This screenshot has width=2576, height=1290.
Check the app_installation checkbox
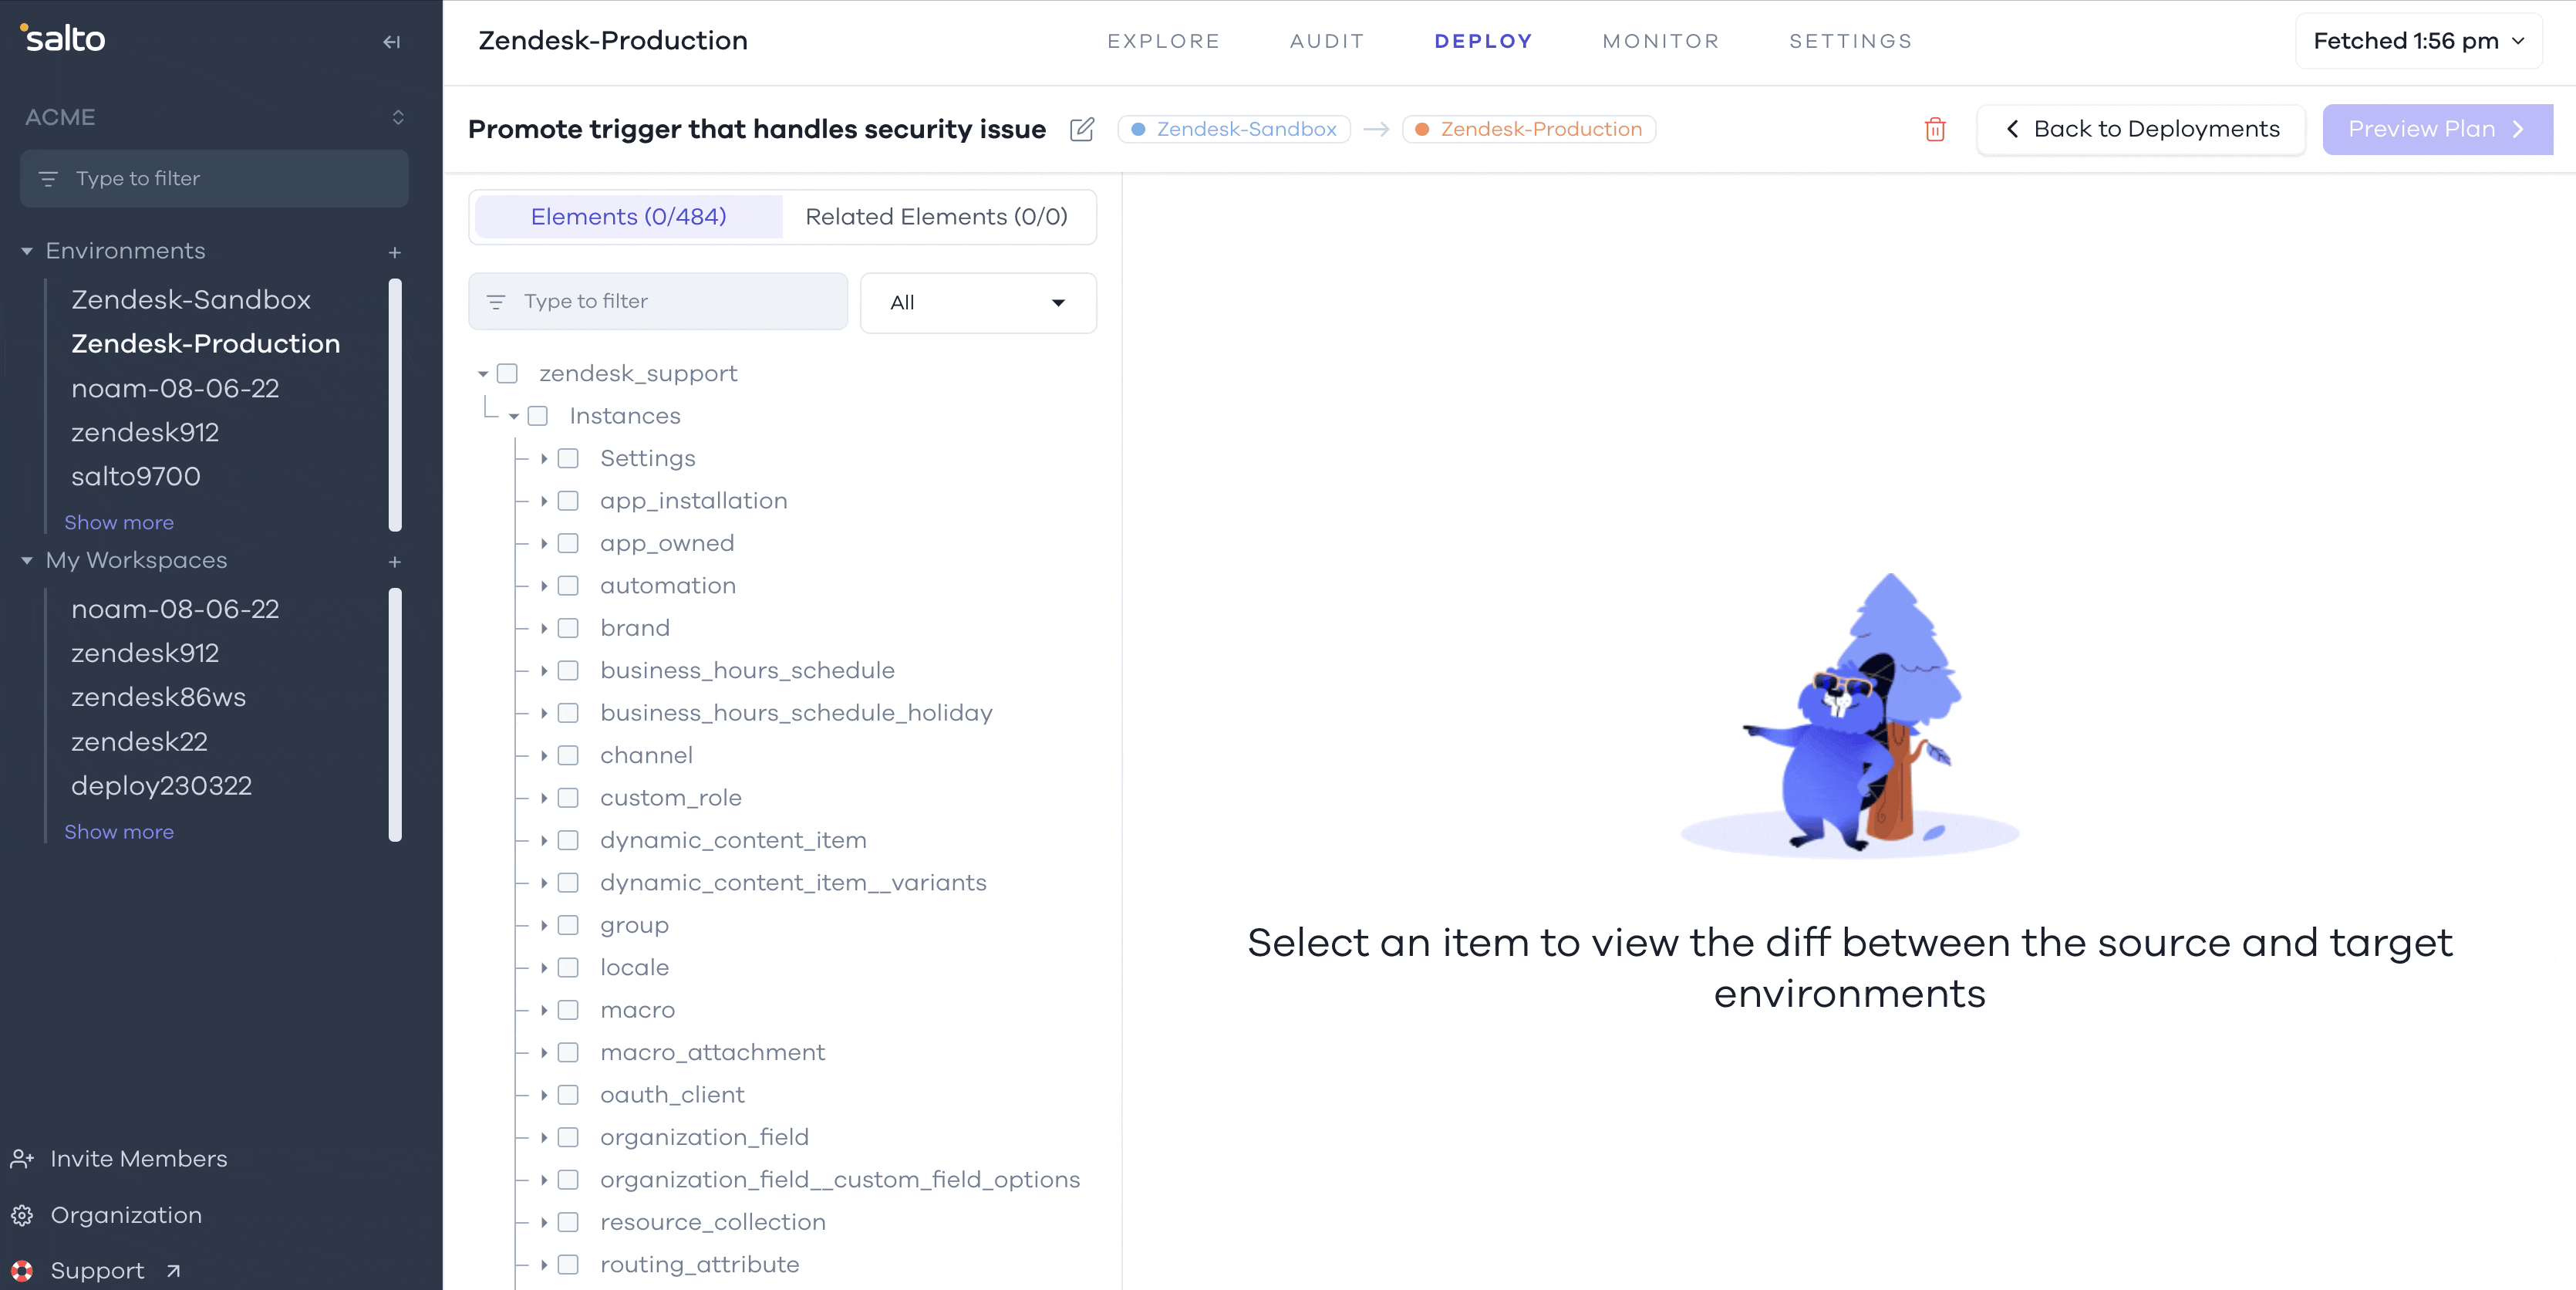click(x=568, y=501)
